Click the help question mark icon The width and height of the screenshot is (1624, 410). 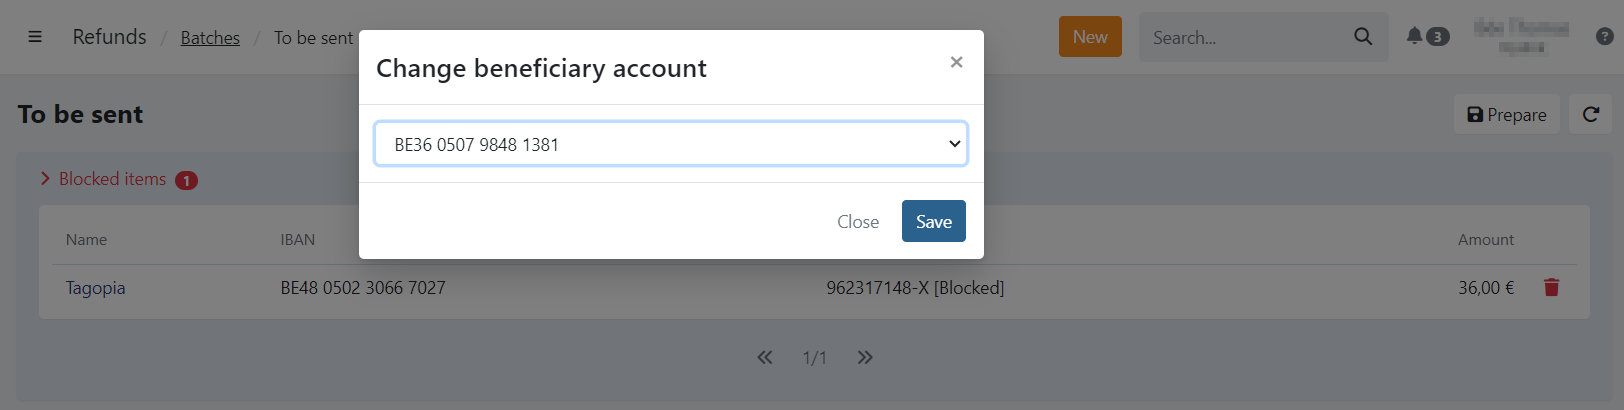point(1604,36)
